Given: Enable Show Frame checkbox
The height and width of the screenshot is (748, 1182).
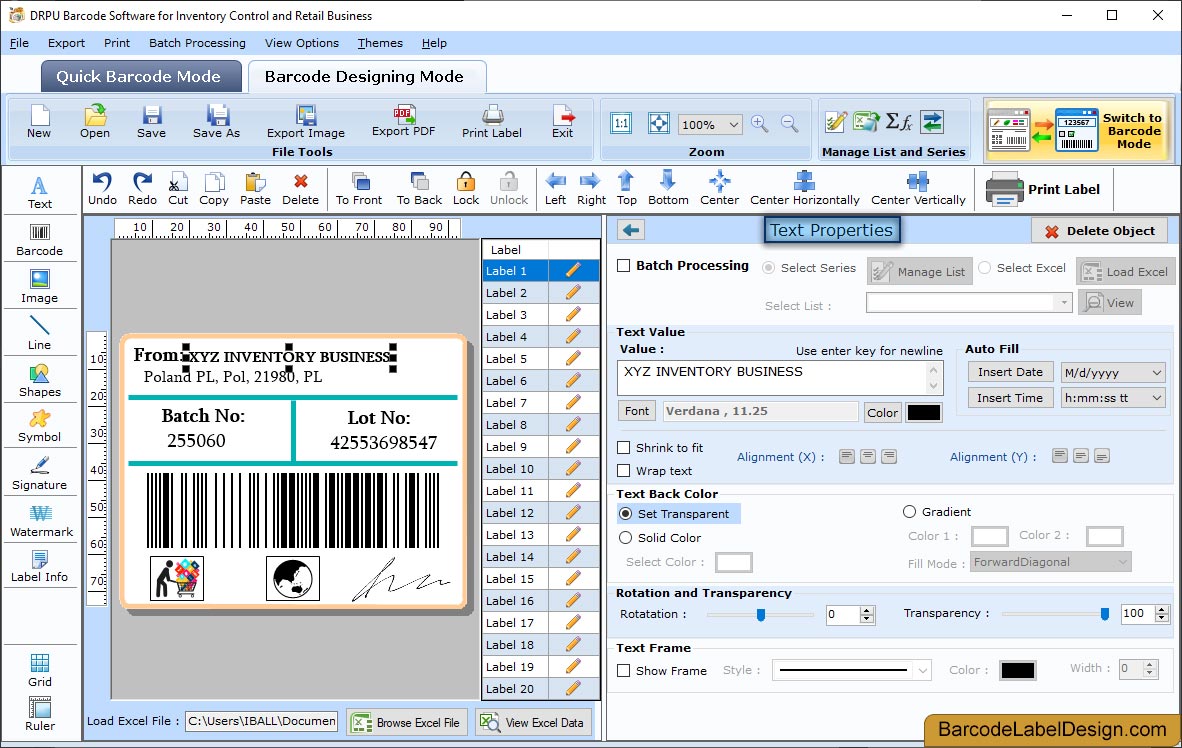Looking at the screenshot, I should pyautogui.click(x=623, y=670).
